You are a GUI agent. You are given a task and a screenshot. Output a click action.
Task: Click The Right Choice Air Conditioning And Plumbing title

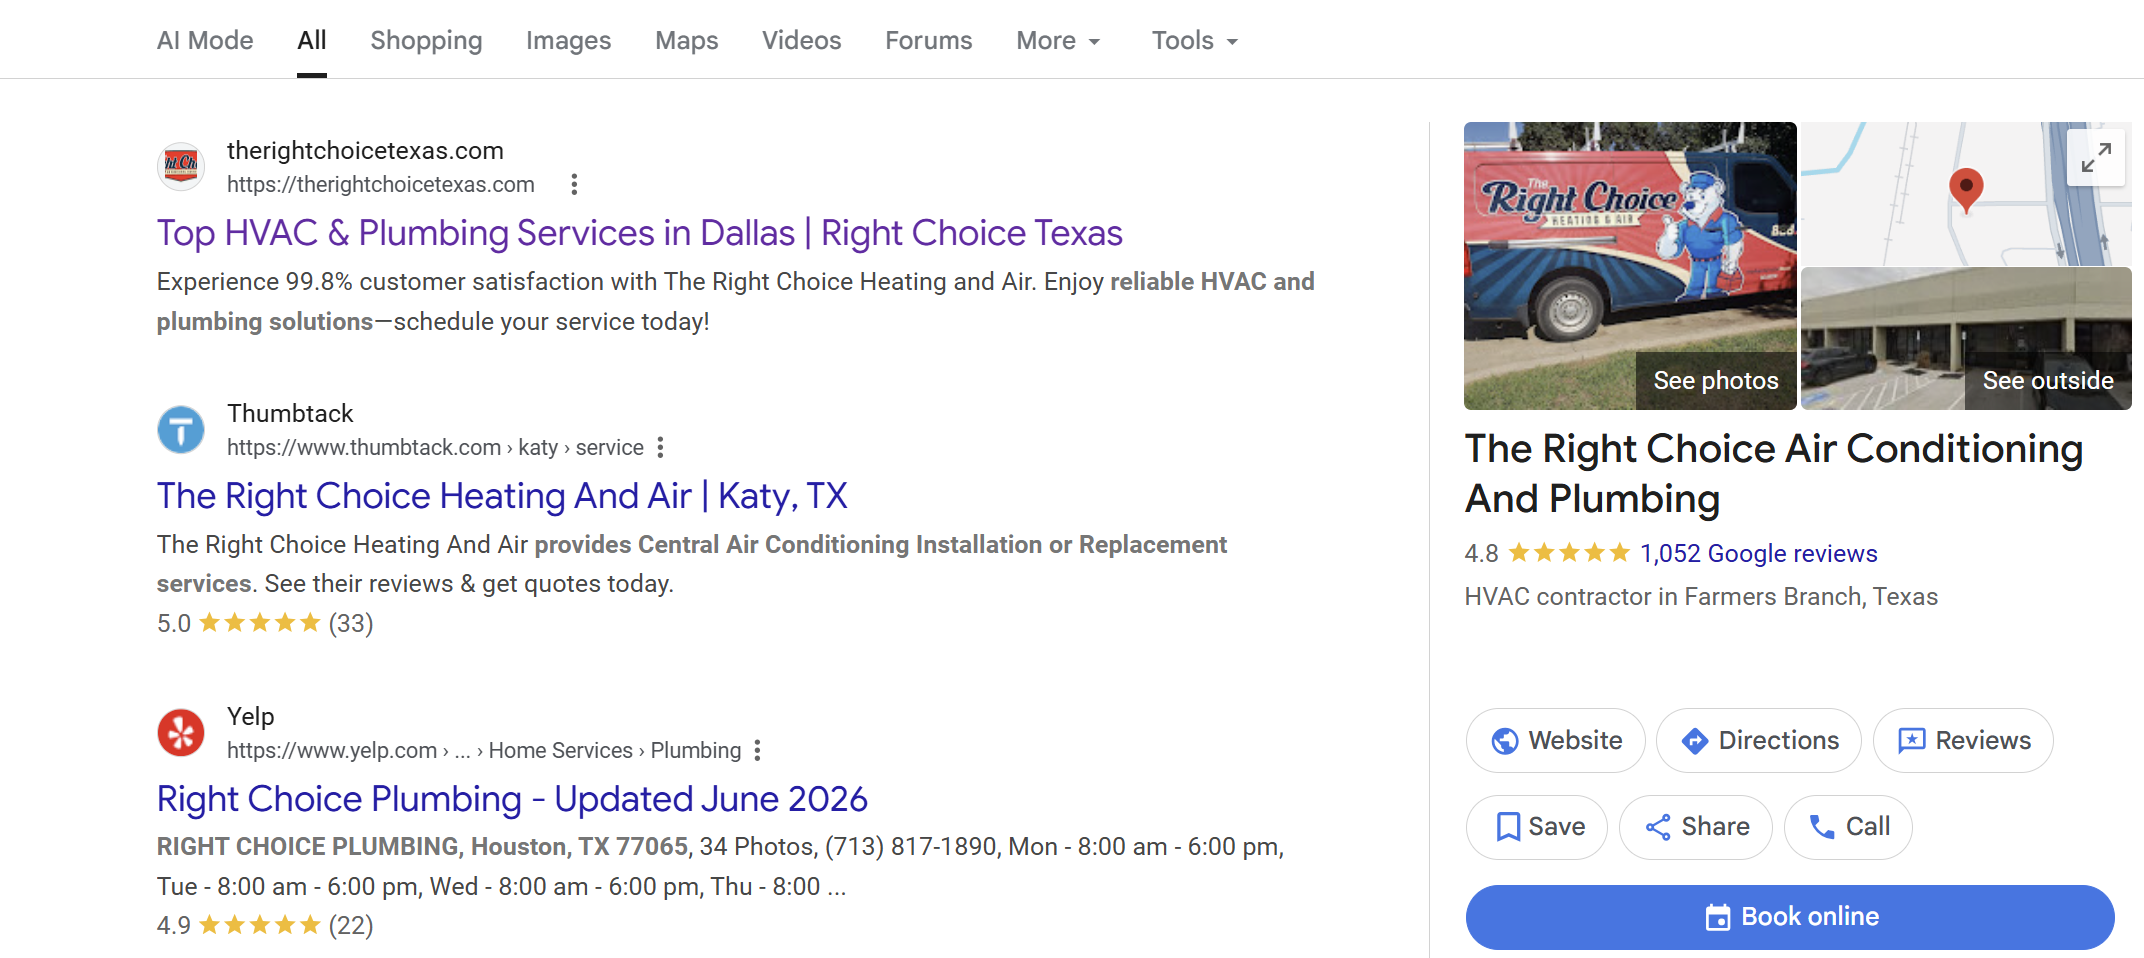[1774, 474]
